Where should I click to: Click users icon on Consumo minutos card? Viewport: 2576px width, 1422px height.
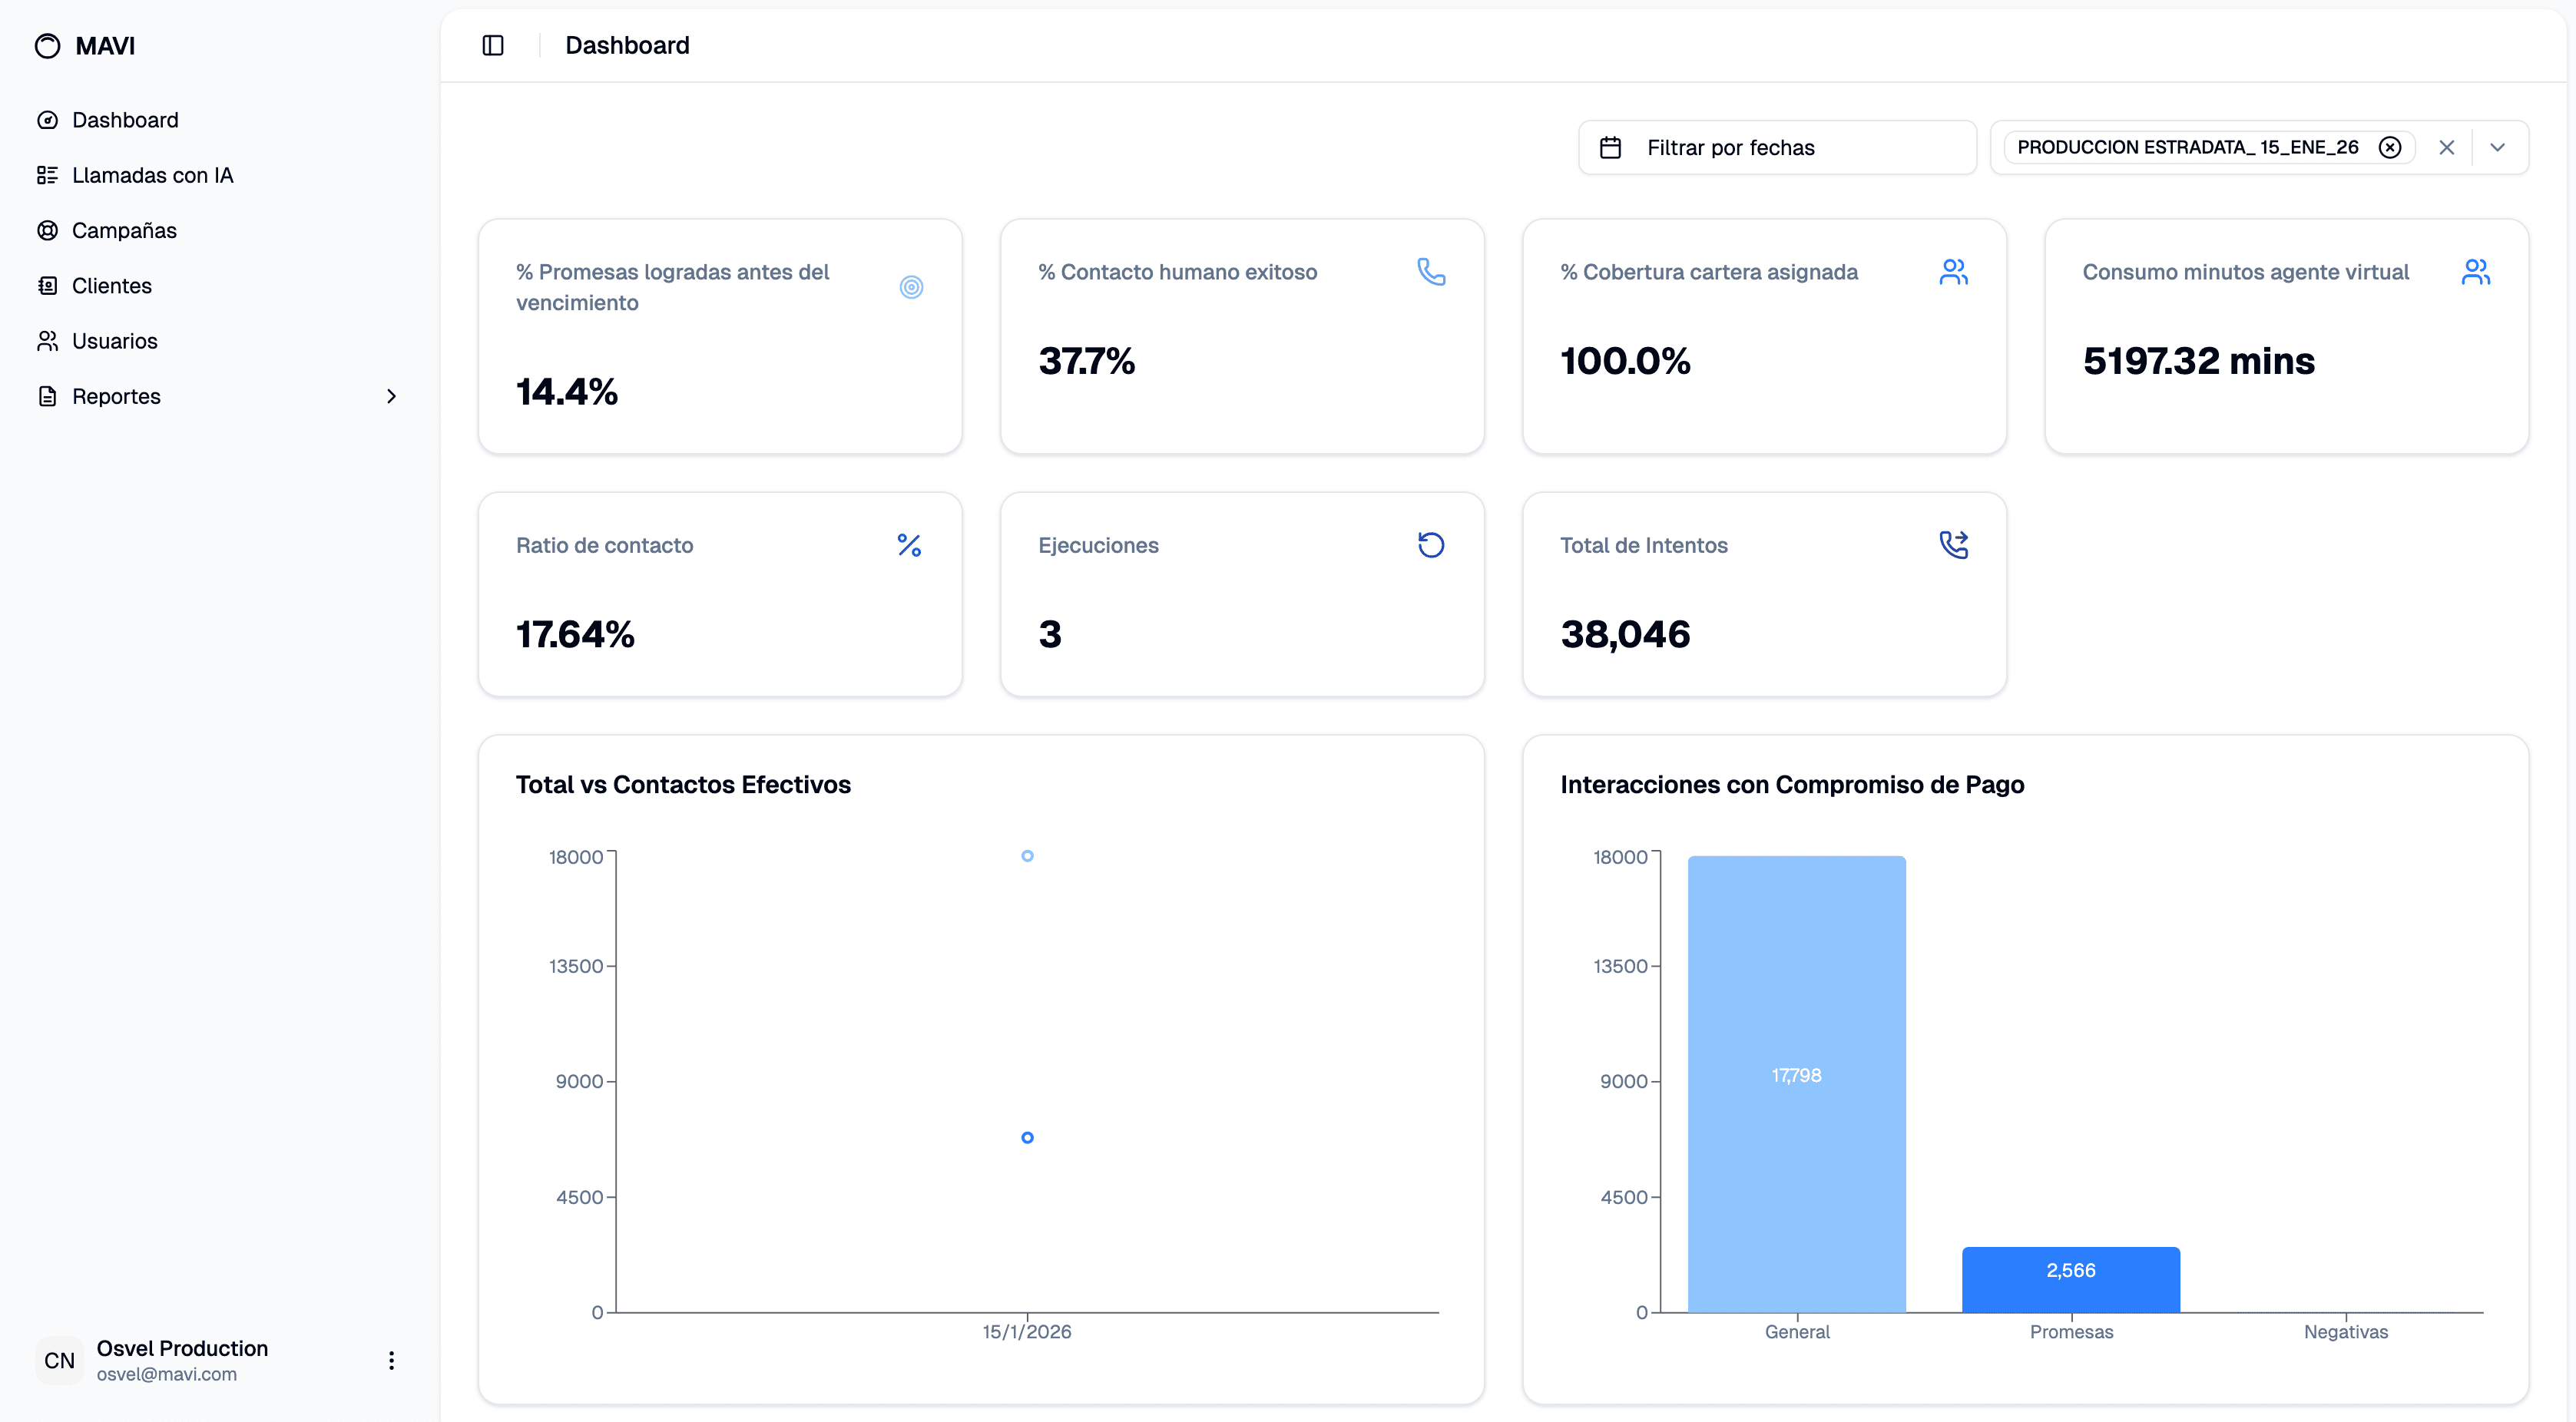(2475, 271)
